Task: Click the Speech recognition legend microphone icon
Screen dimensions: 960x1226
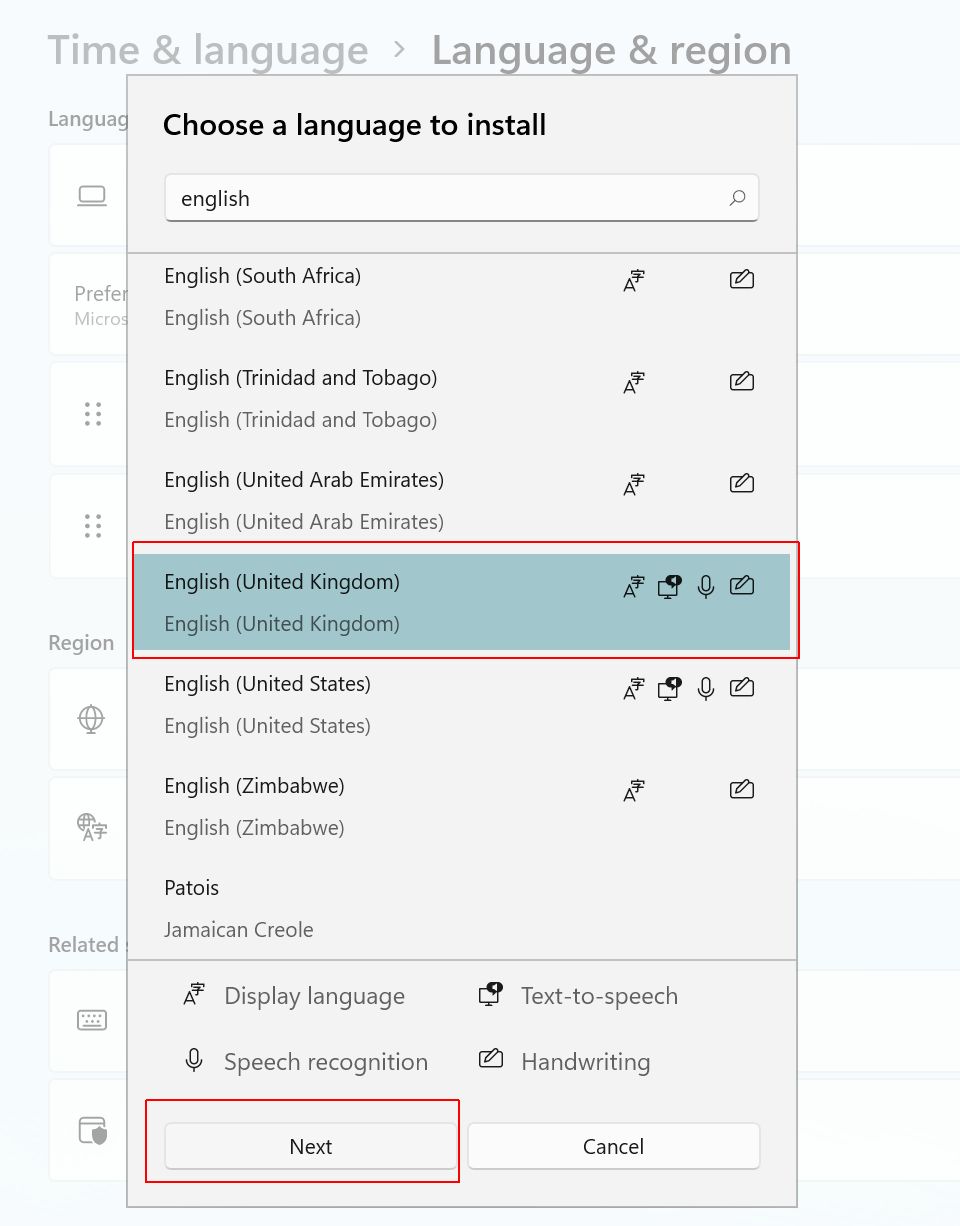Action: pos(192,1060)
